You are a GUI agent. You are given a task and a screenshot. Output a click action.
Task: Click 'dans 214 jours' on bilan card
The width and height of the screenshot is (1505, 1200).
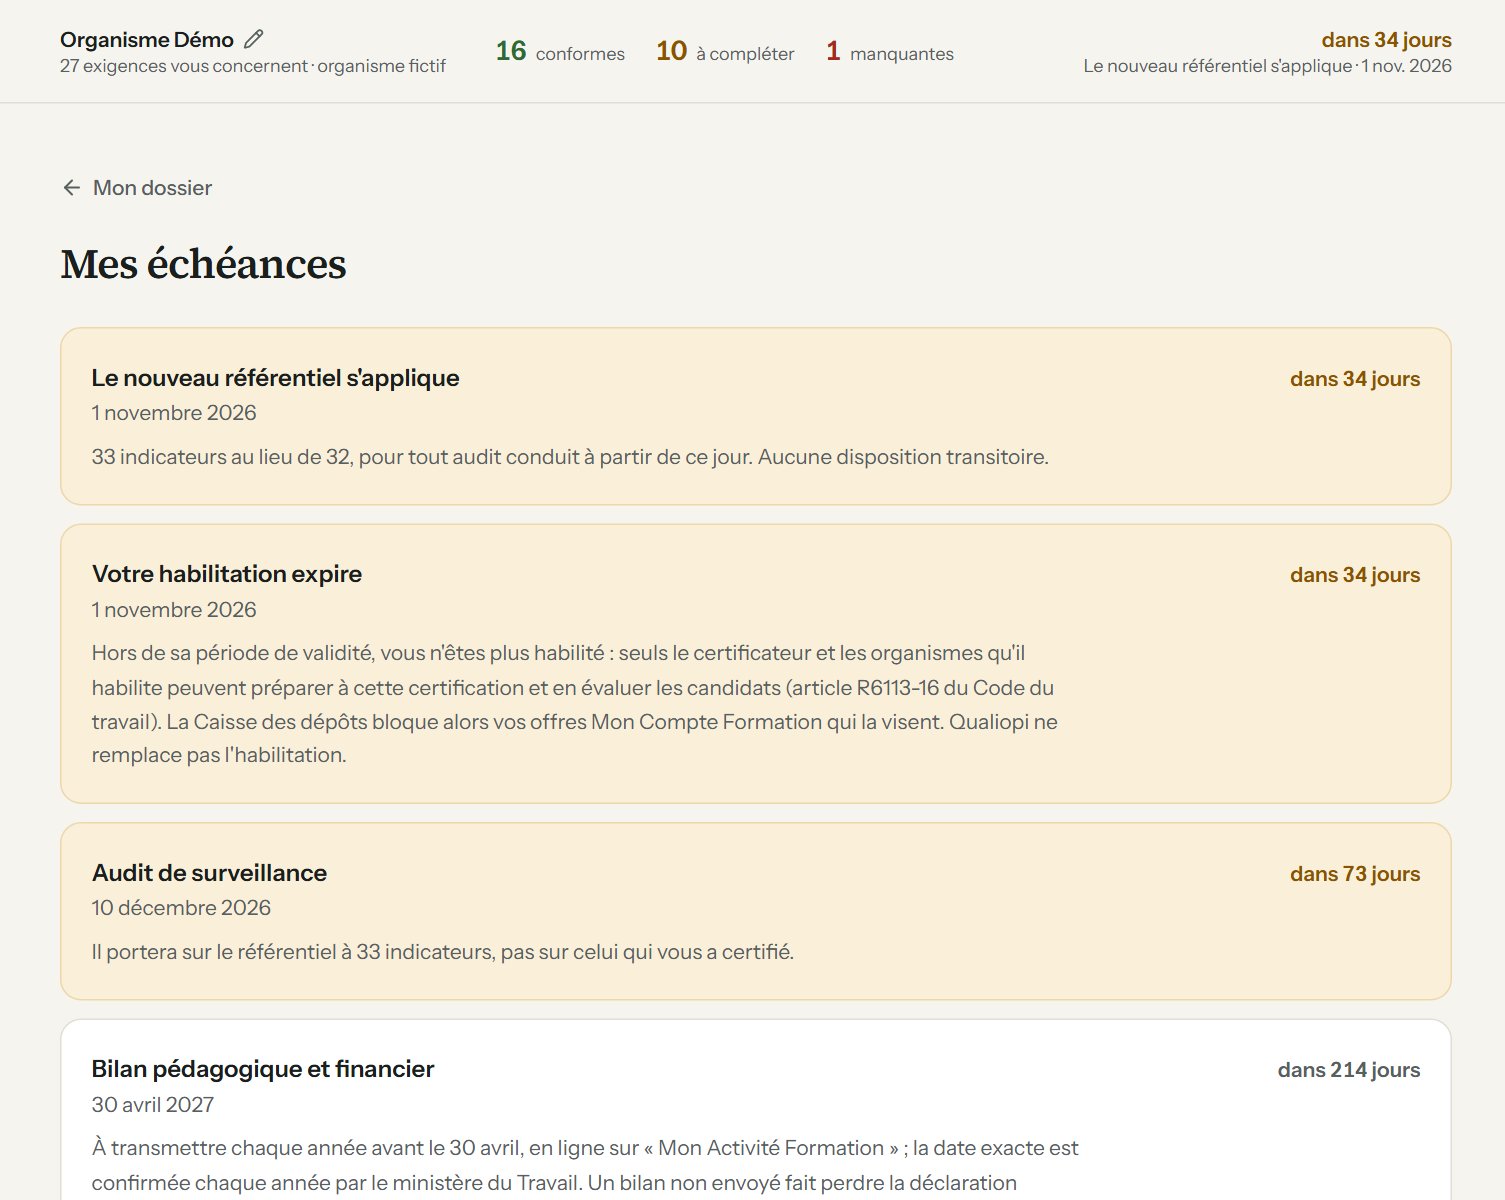pyautogui.click(x=1349, y=1070)
